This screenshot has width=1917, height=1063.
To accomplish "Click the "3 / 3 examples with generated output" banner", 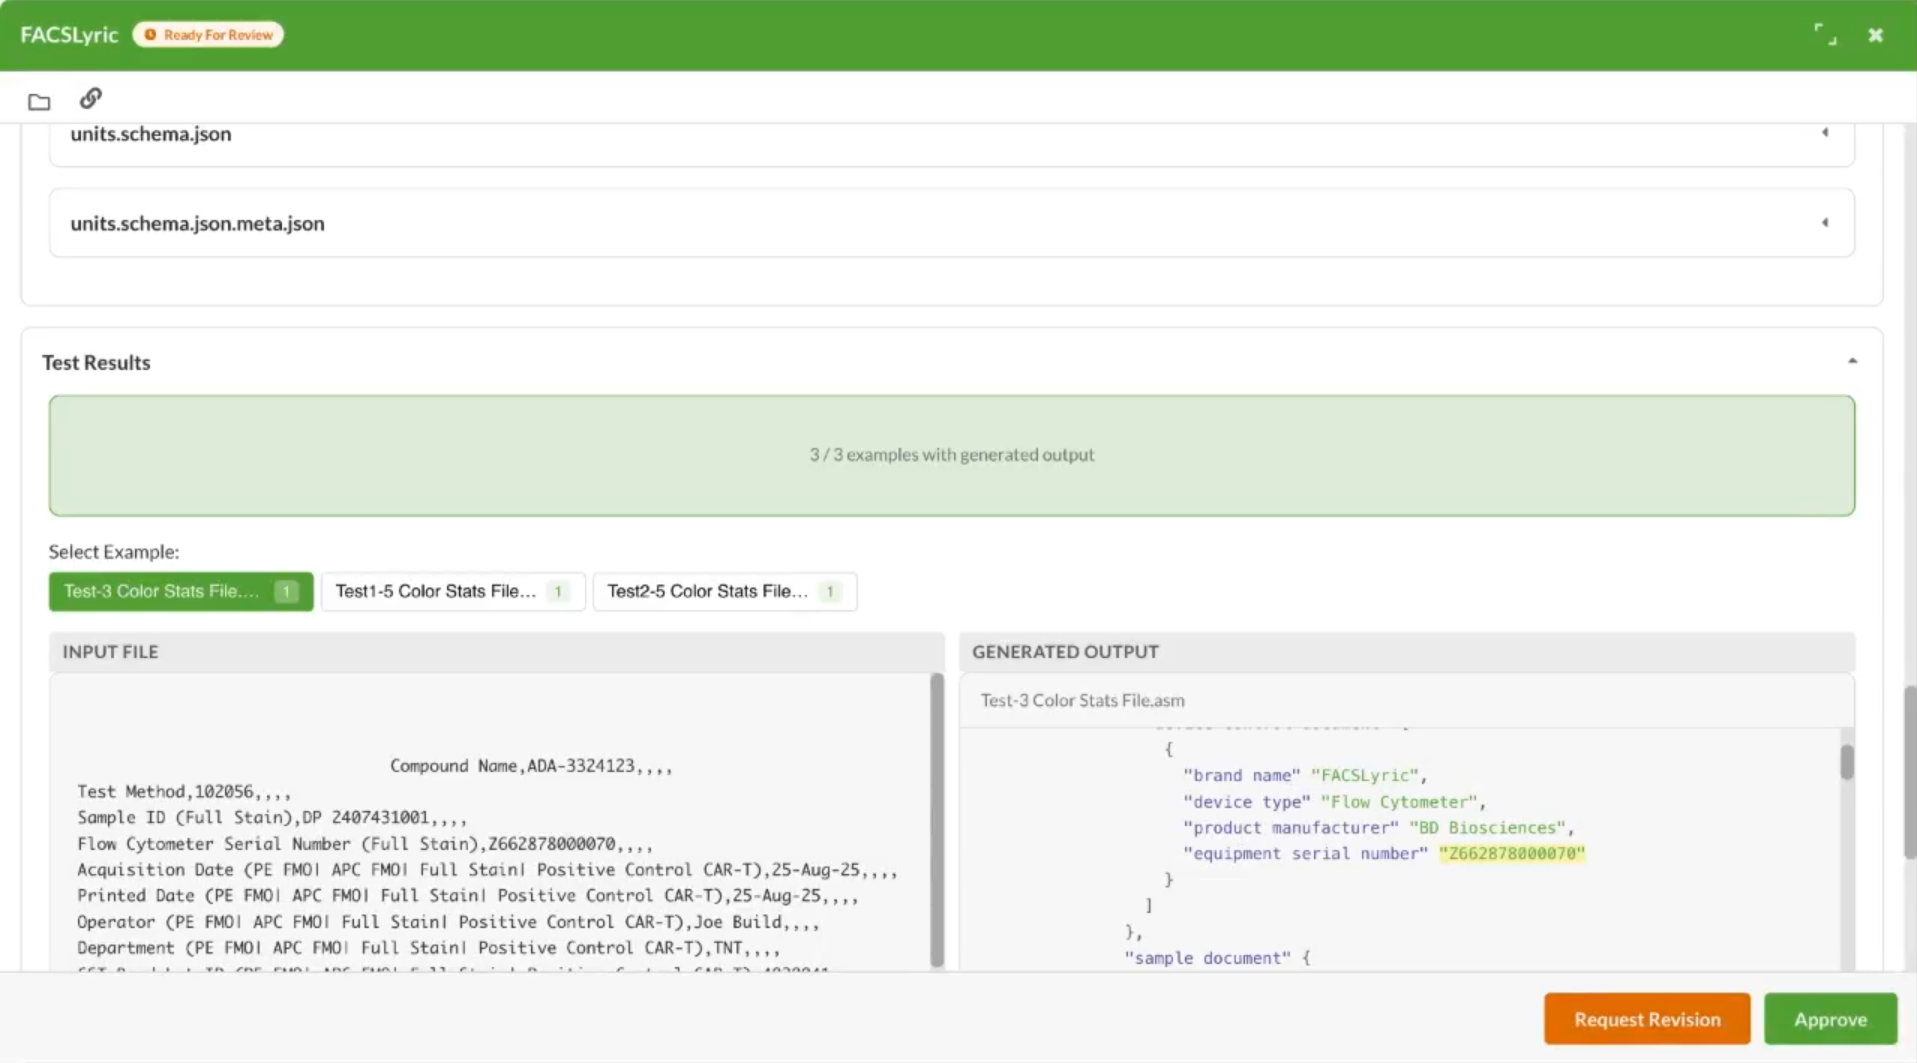I will (x=951, y=455).
